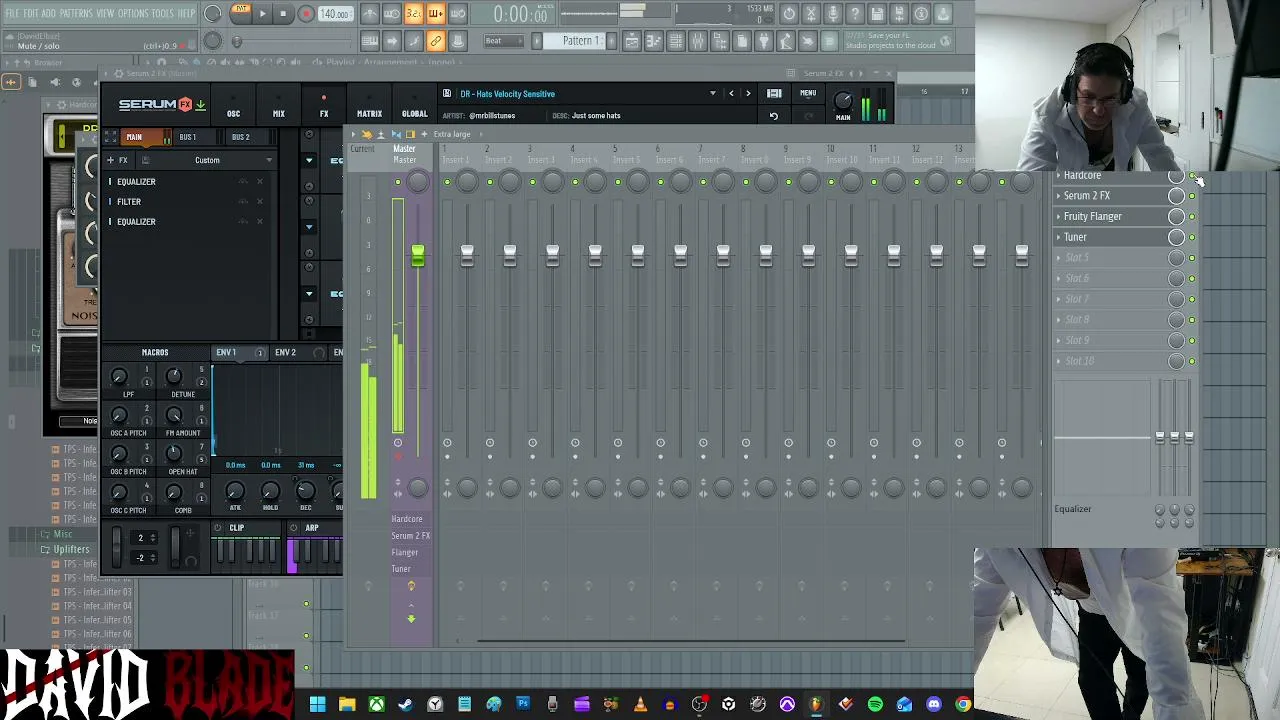Set tempo field showing 140.000
This screenshot has height=720, width=1280.
335,14
